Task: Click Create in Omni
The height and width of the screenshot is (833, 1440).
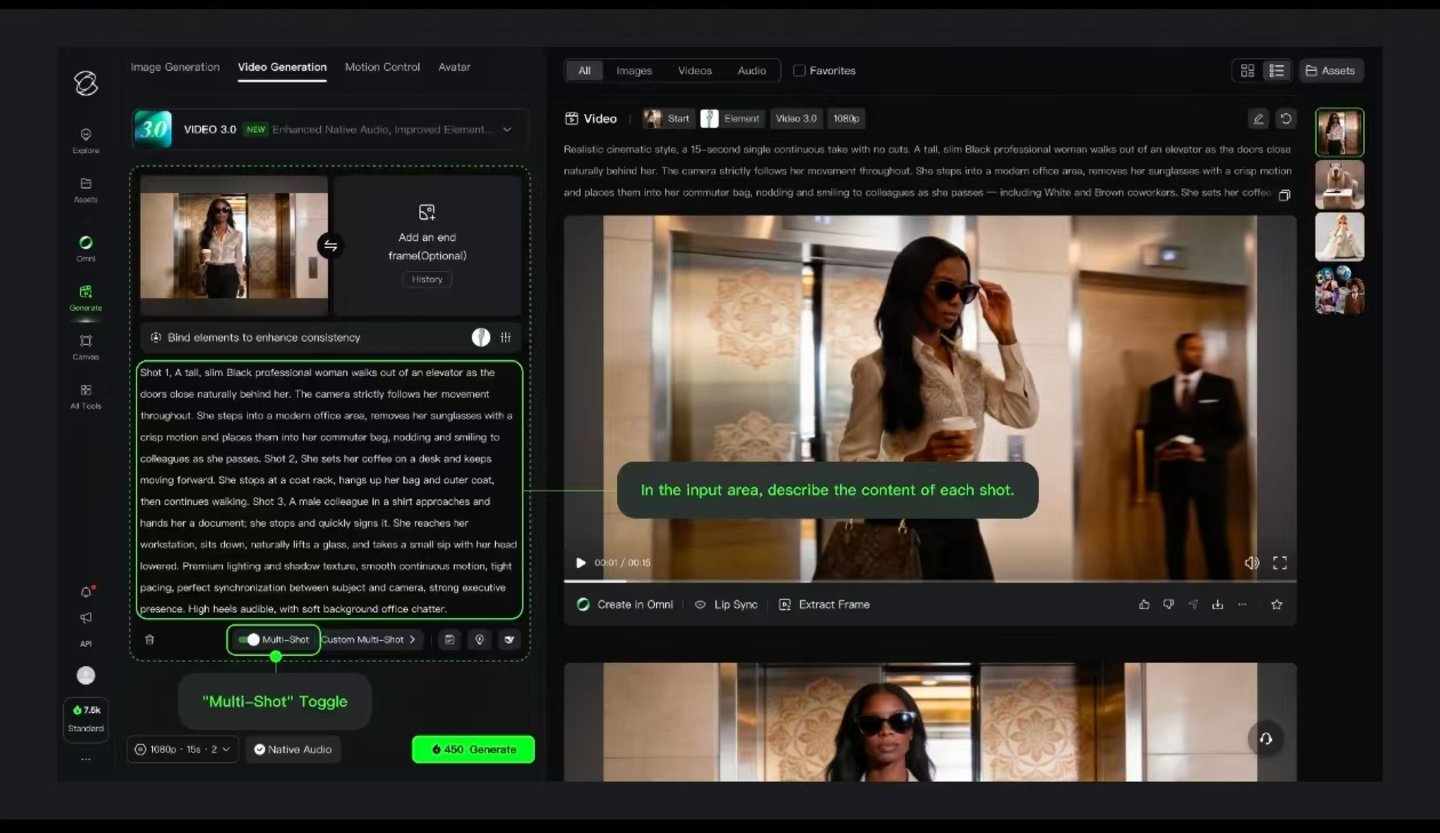Action: pyautogui.click(x=625, y=605)
